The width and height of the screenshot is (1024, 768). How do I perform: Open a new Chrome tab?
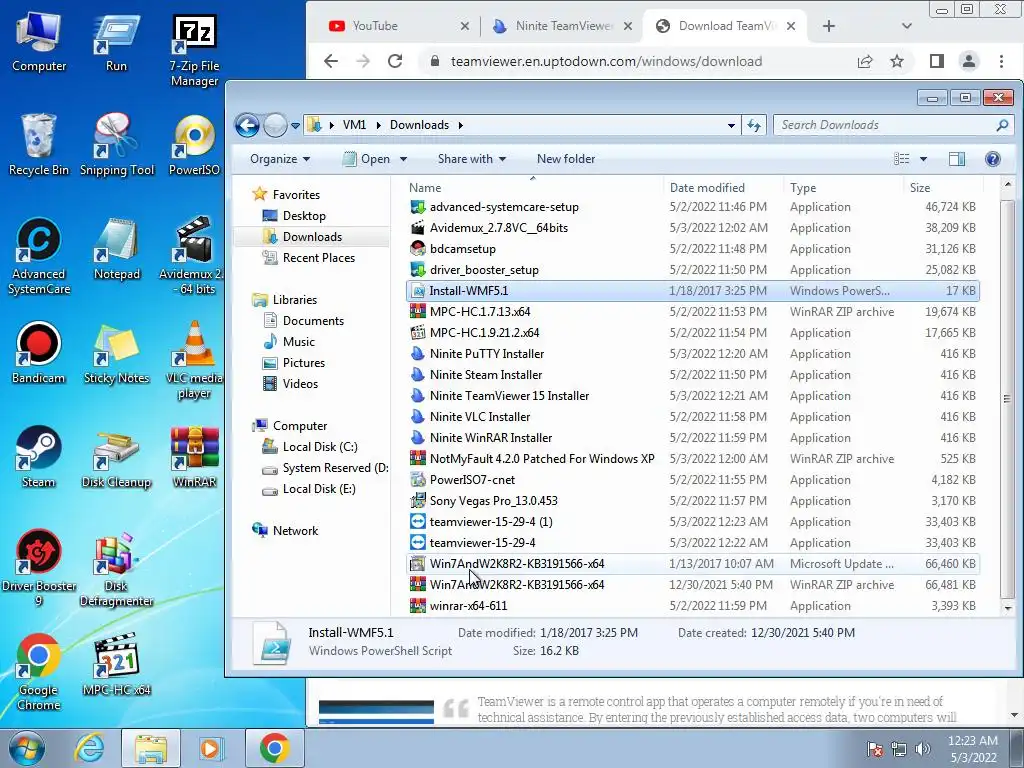pyautogui.click(x=829, y=26)
